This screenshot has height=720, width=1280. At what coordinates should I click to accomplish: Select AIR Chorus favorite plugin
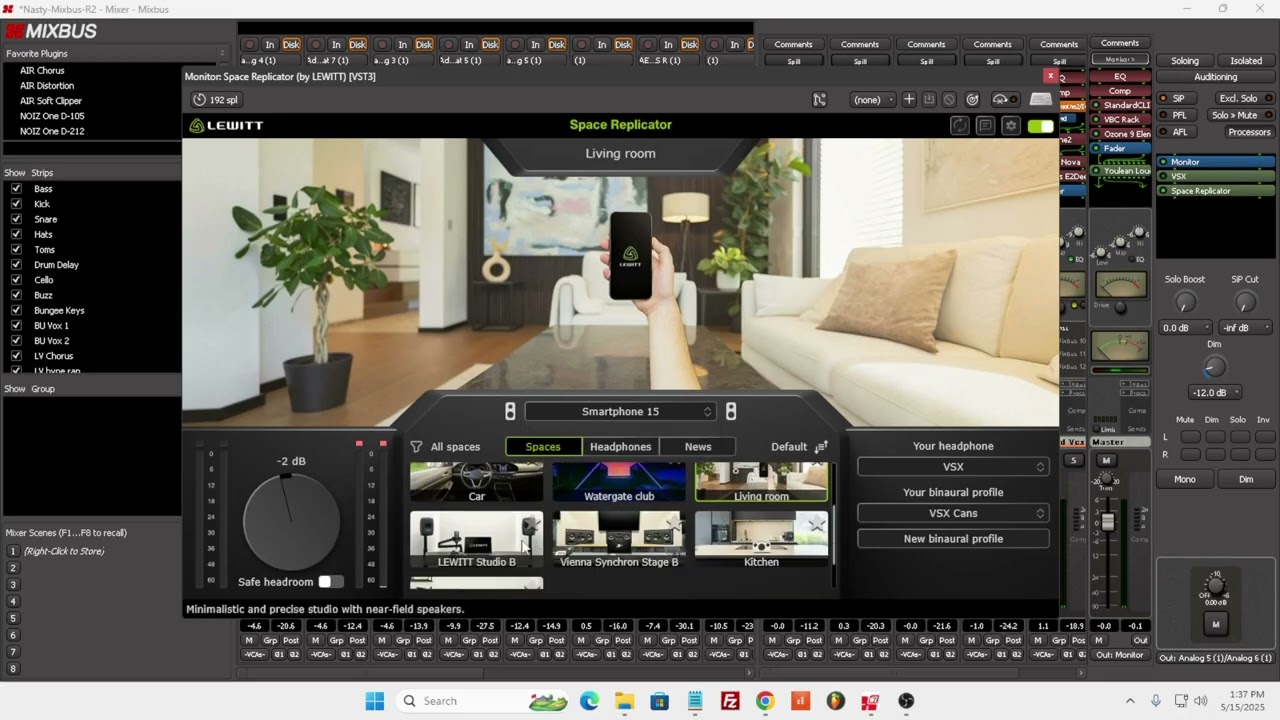pos(42,71)
